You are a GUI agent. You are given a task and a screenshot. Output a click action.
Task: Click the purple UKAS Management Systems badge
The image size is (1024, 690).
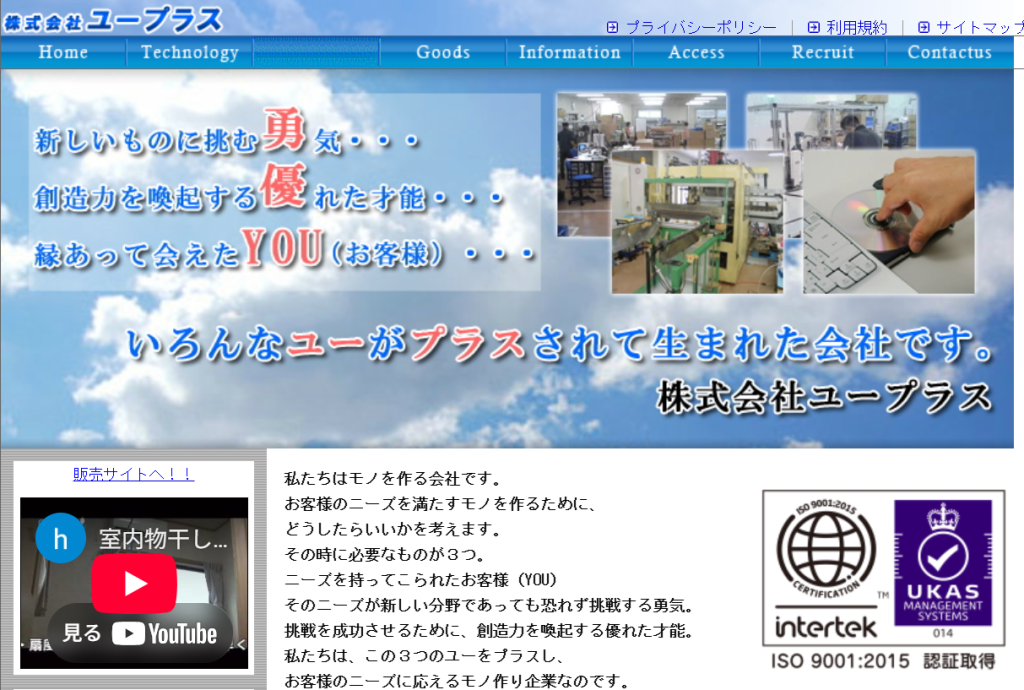[x=942, y=571]
